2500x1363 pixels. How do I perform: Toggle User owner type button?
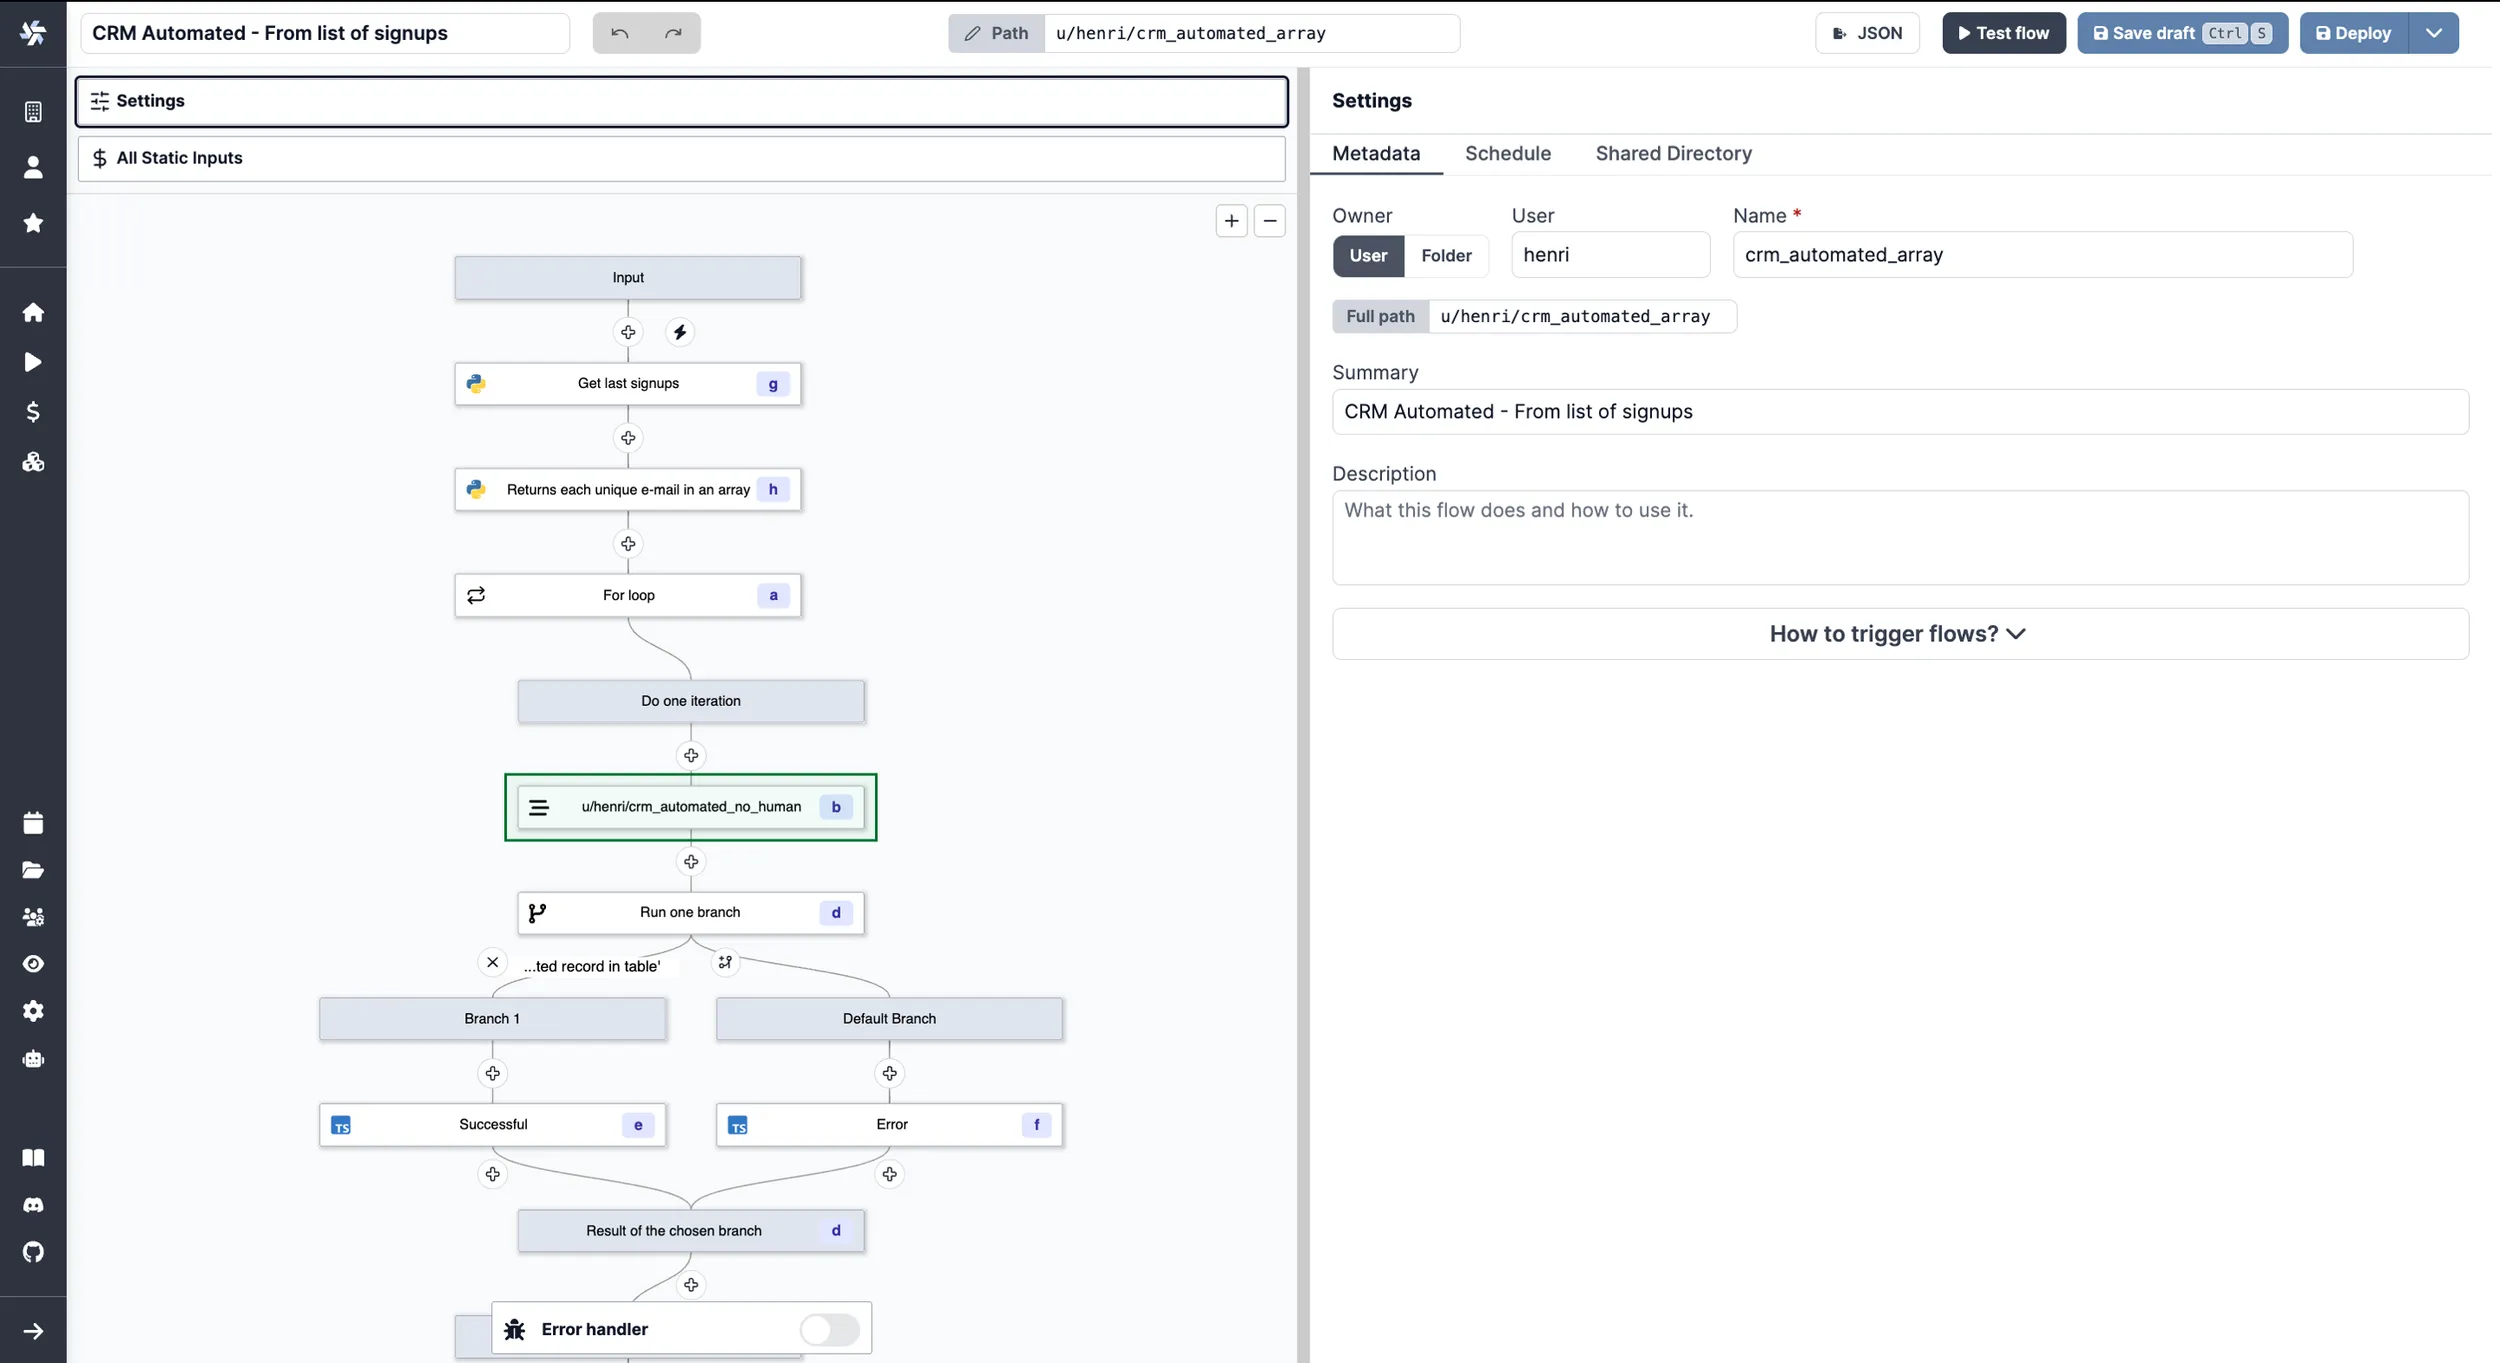[x=1367, y=255]
